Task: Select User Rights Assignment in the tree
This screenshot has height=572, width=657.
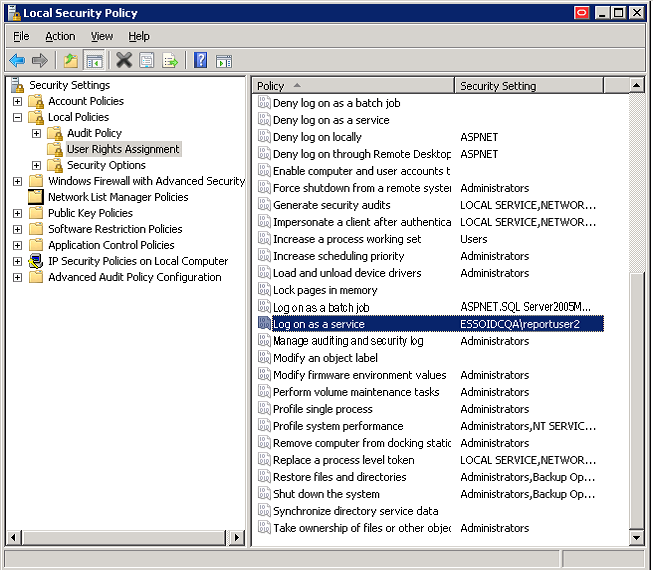Action: 123,150
